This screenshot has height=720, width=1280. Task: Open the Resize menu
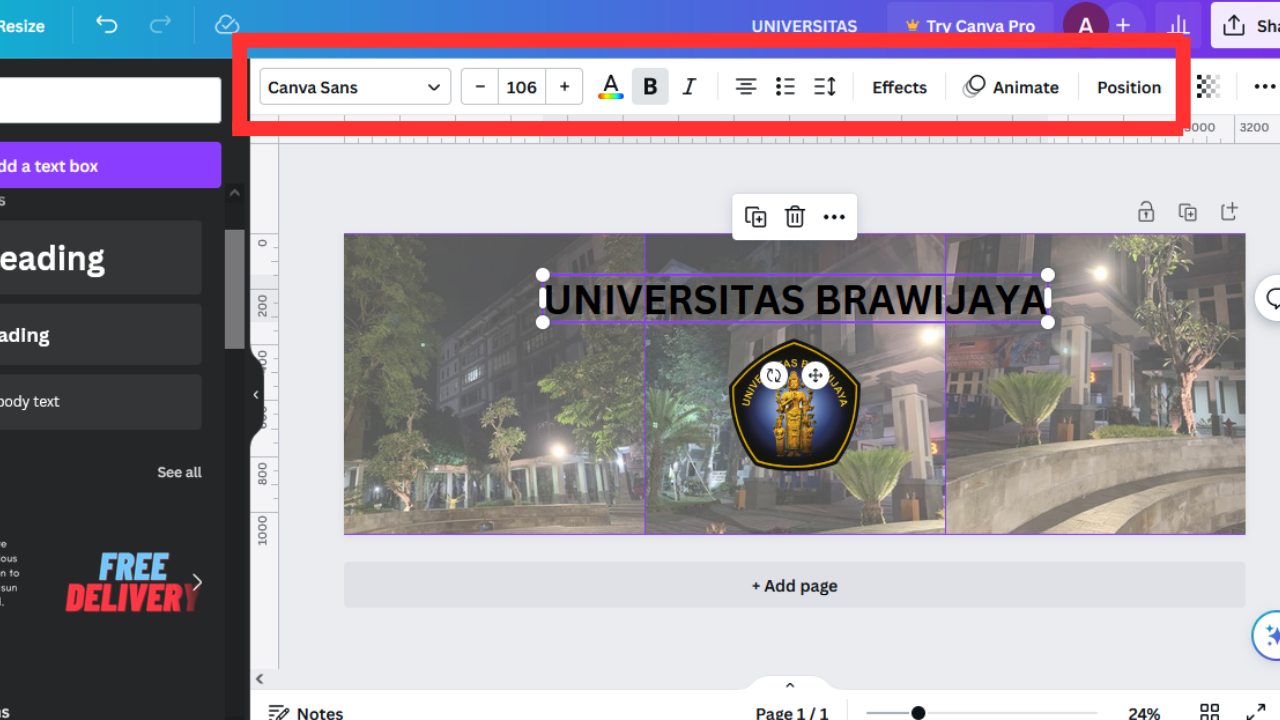22,26
